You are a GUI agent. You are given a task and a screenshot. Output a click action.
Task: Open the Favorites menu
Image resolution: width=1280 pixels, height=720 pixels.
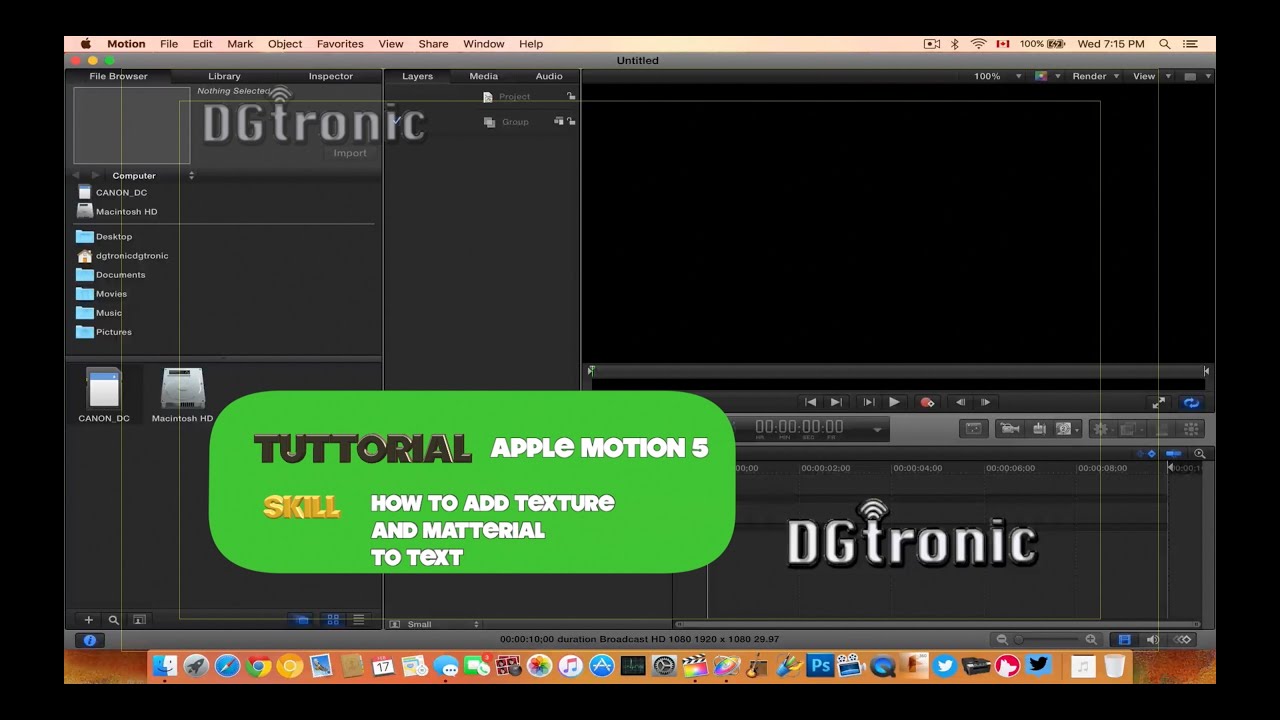click(340, 44)
